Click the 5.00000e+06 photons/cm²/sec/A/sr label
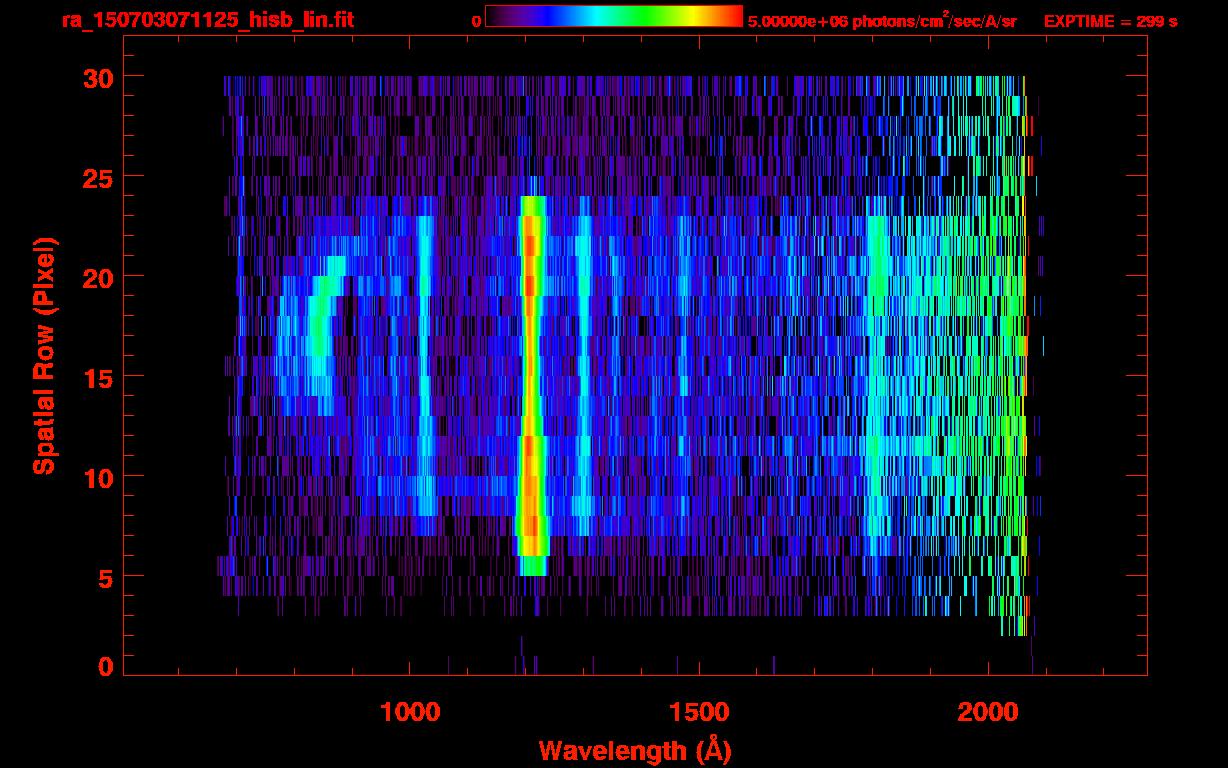This screenshot has width=1228, height=768. click(x=882, y=21)
